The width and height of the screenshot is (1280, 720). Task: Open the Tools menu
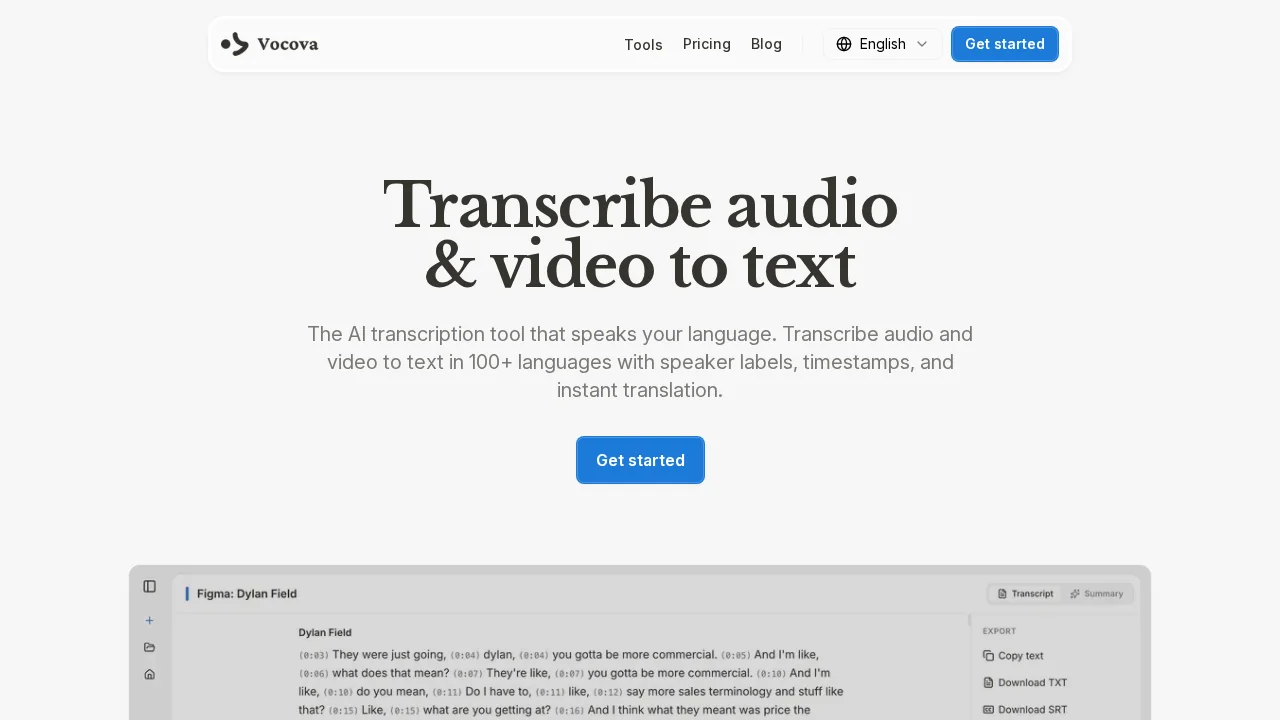click(x=643, y=44)
